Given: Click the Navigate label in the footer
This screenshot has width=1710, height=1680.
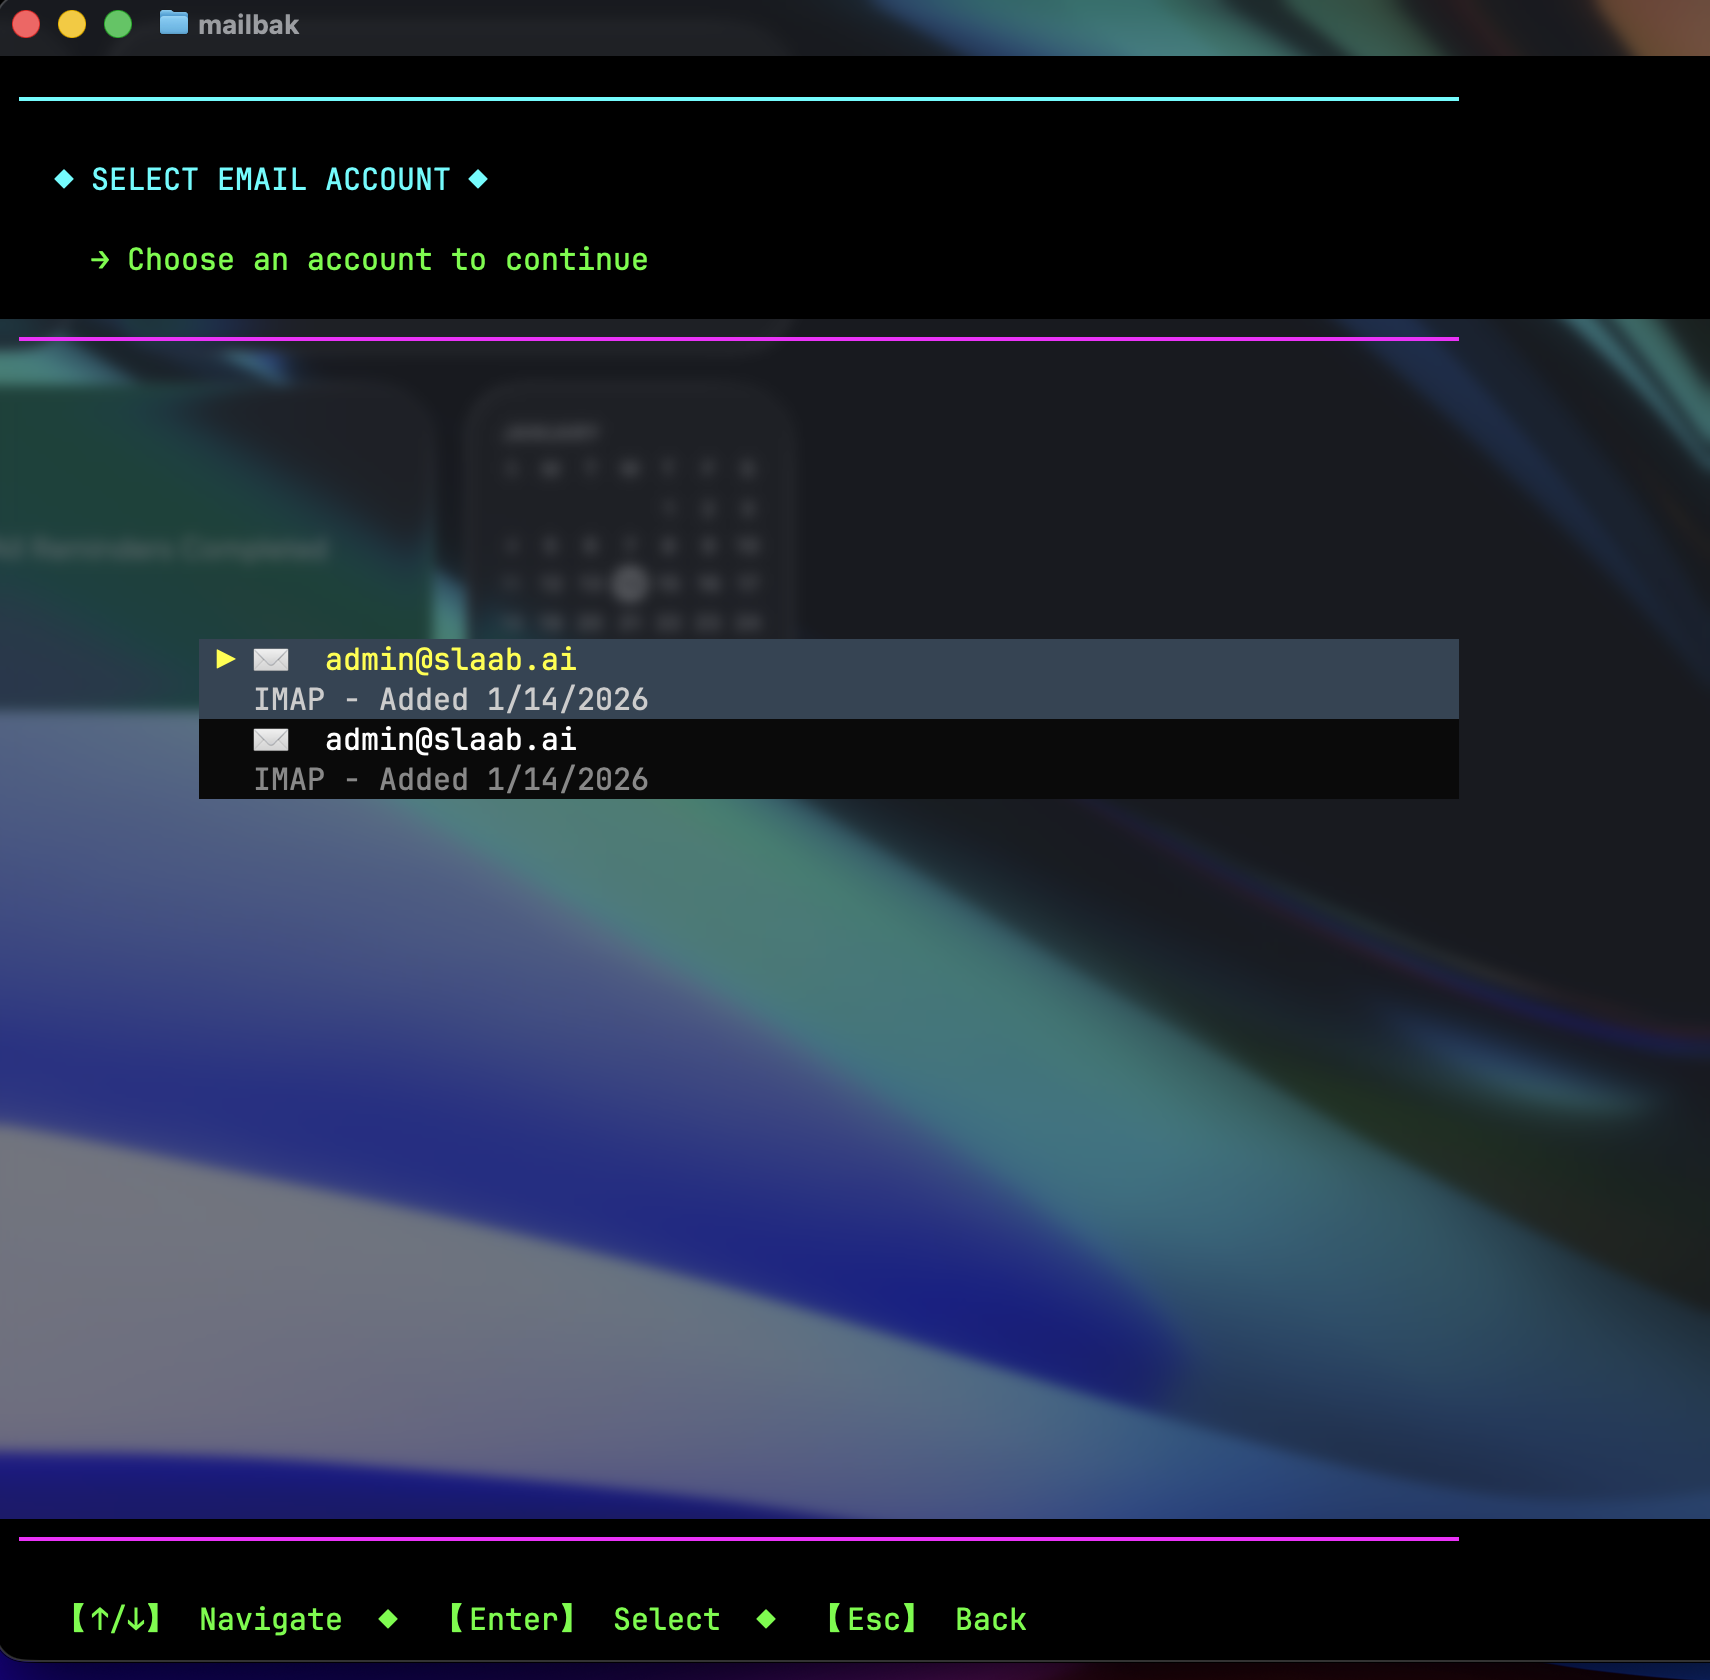Looking at the screenshot, I should coord(271,1620).
